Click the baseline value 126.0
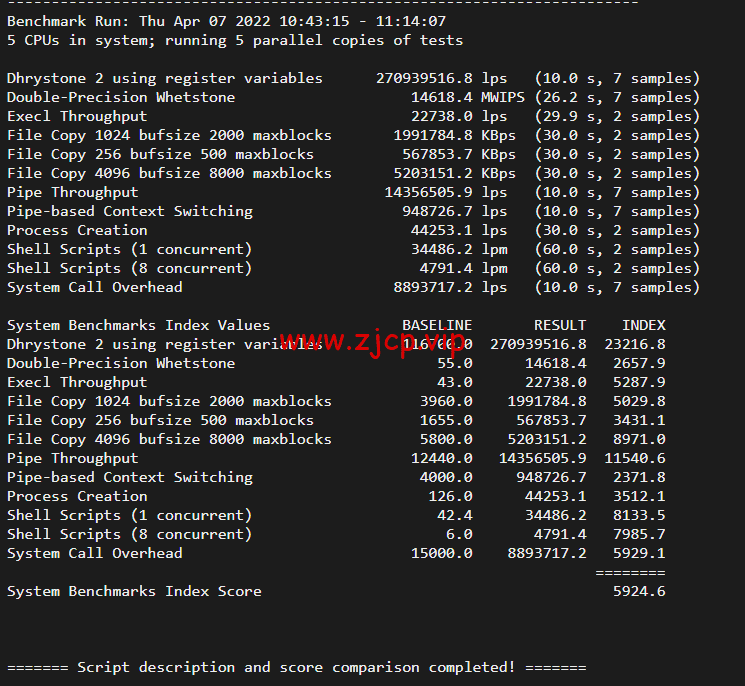745x686 pixels. coord(450,496)
